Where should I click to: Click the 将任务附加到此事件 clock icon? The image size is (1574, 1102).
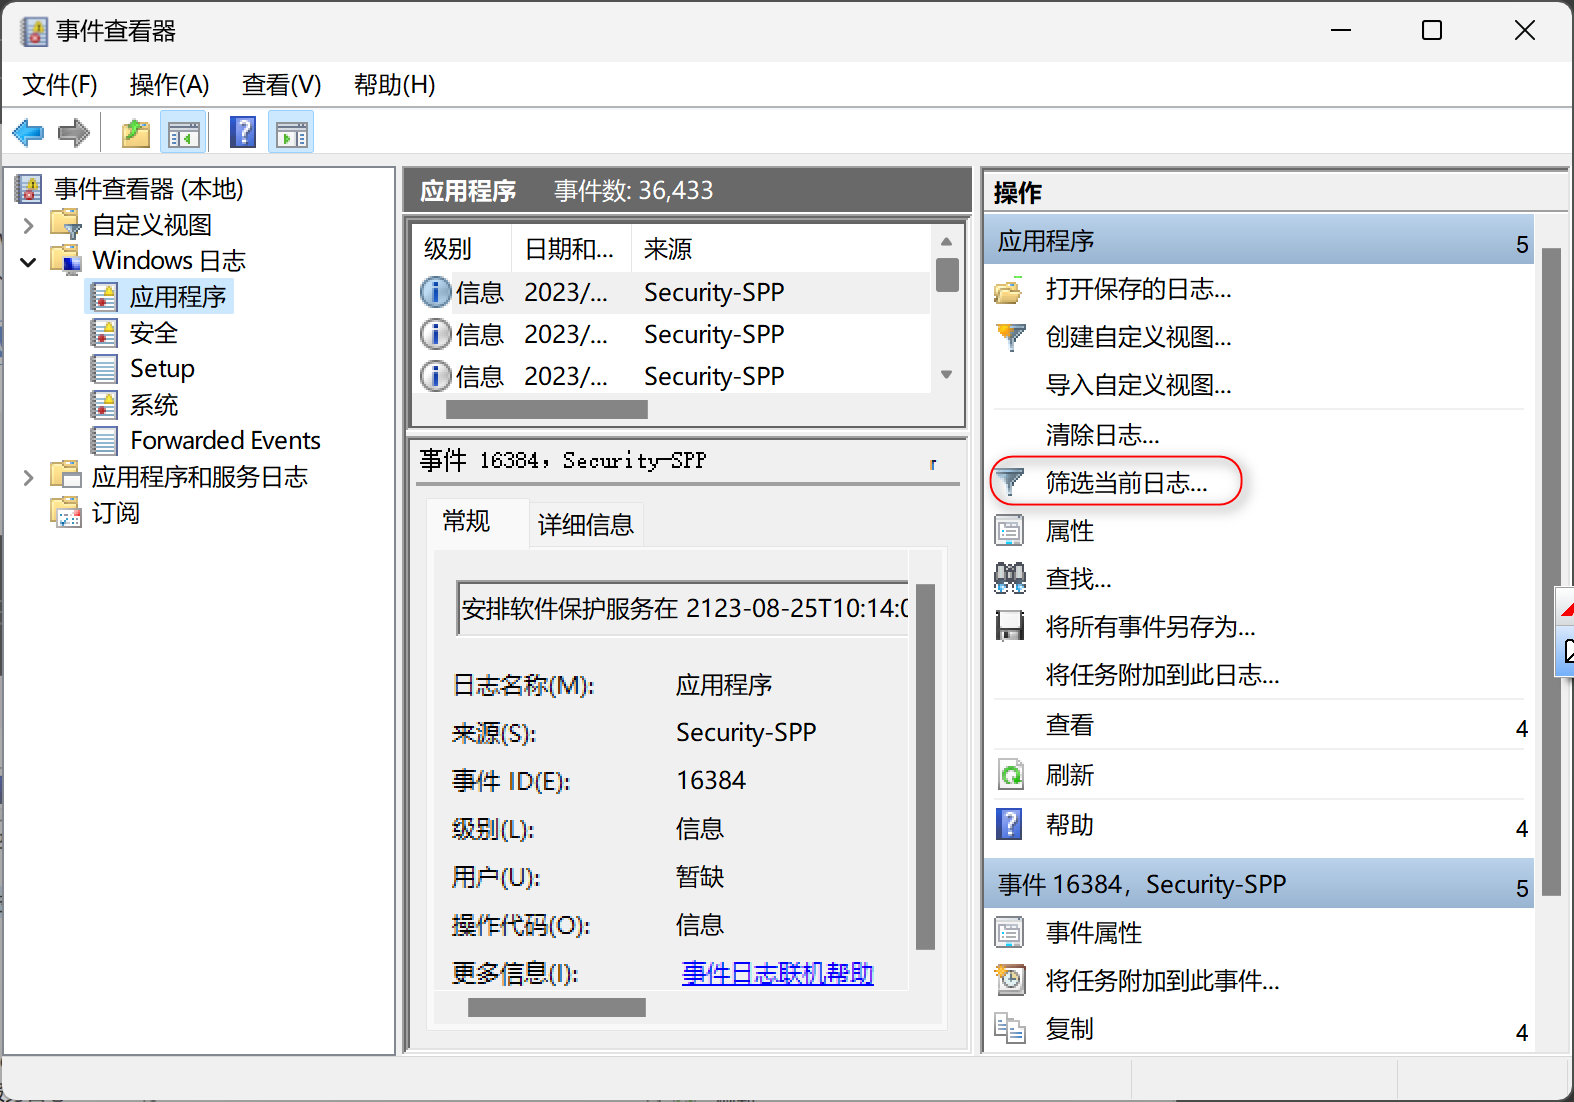1010,980
